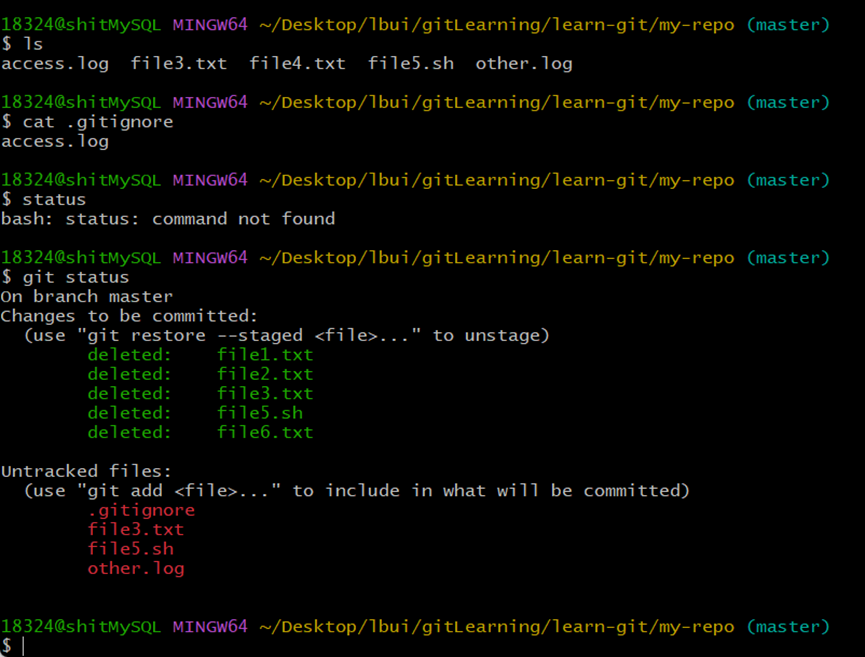Click '18324@shitMySQL' on the first prompt
This screenshot has height=657, width=865.
(81, 25)
